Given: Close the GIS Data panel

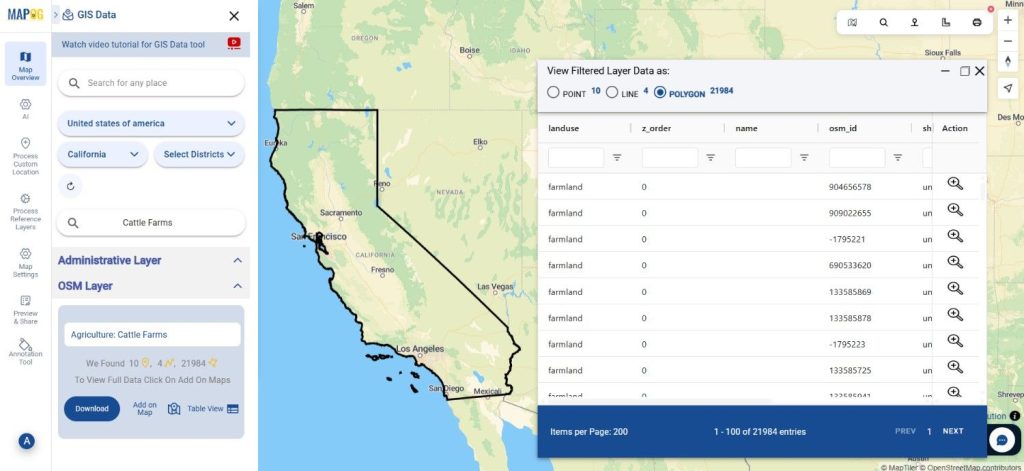Looking at the screenshot, I should (x=234, y=16).
